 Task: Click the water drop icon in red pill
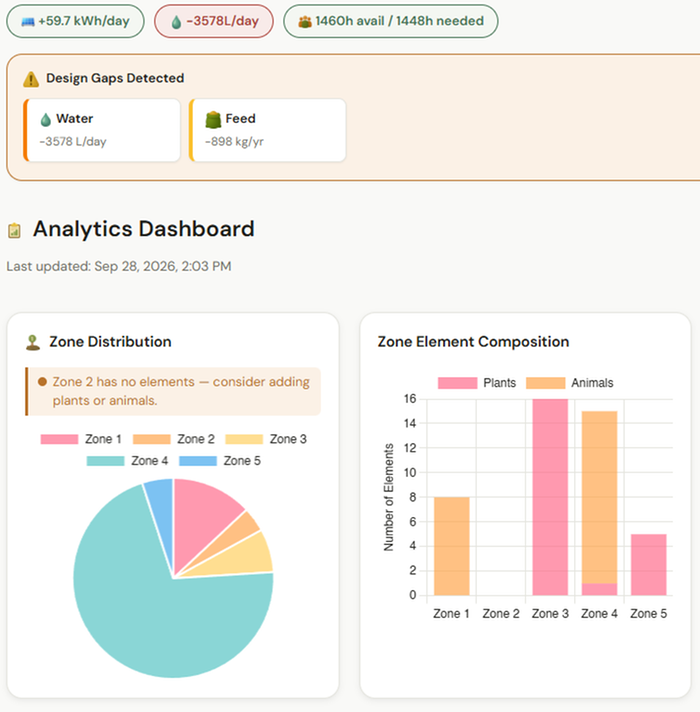(176, 22)
